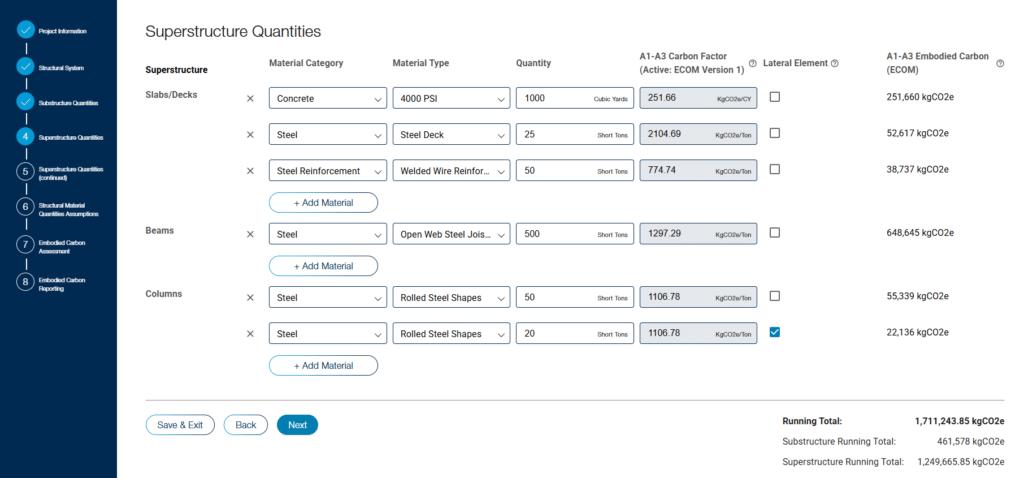Mark the Concrete slab as lateral element
This screenshot has width=1024, height=478.
click(774, 97)
